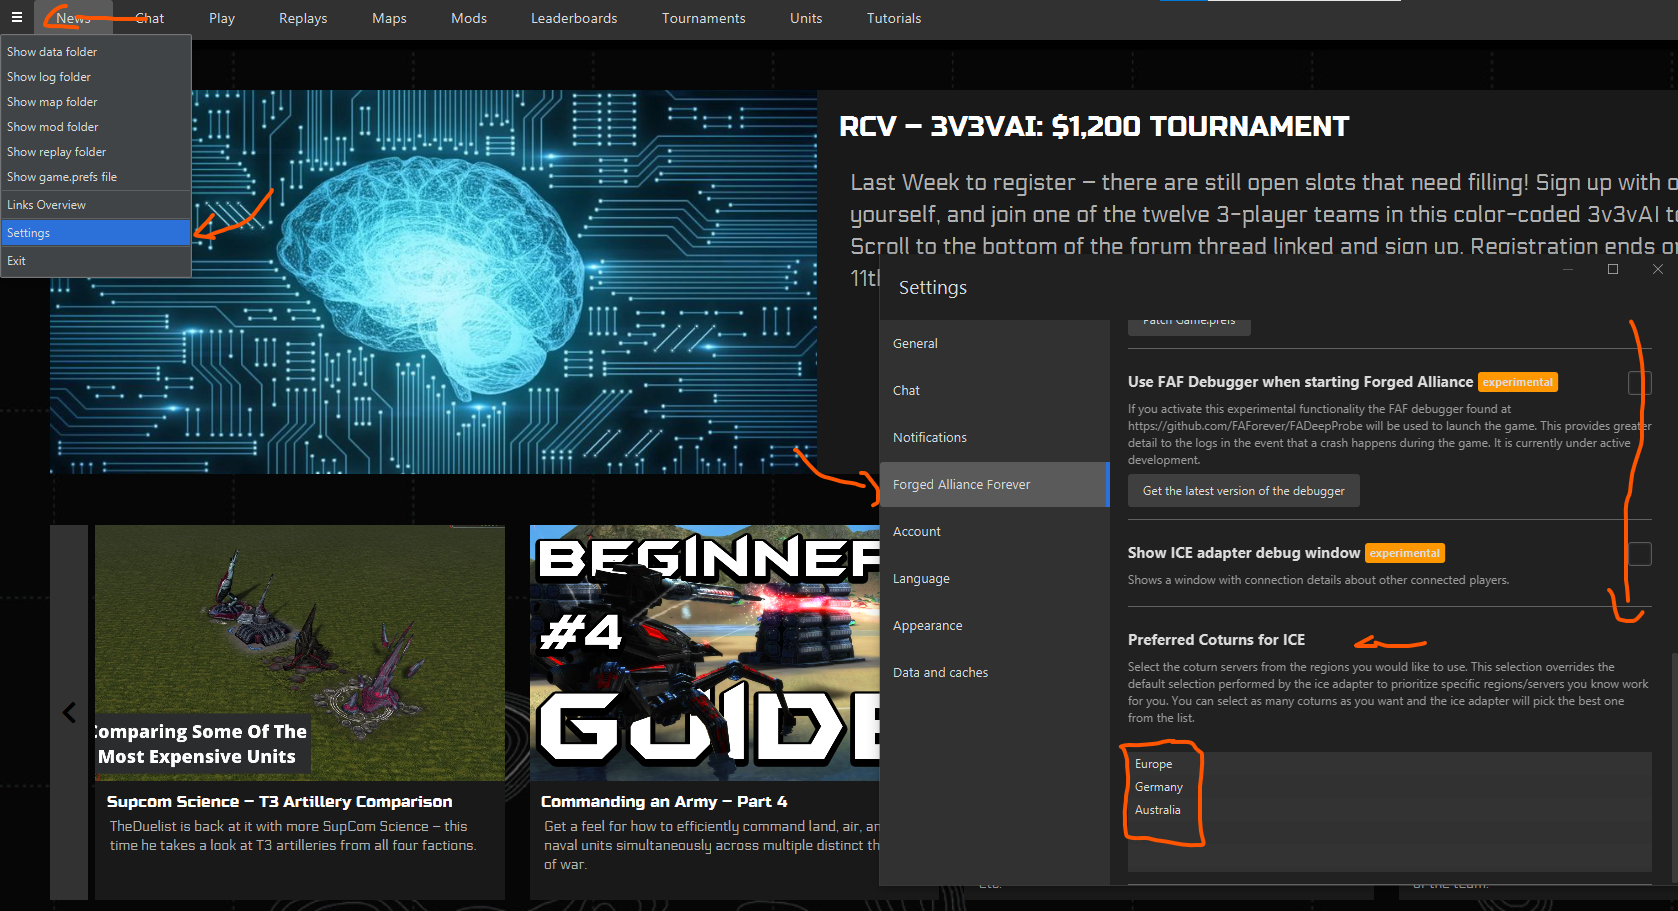1678x911 pixels.
Task: Open Commanding an Army – Part 4 title
Action: 664,802
